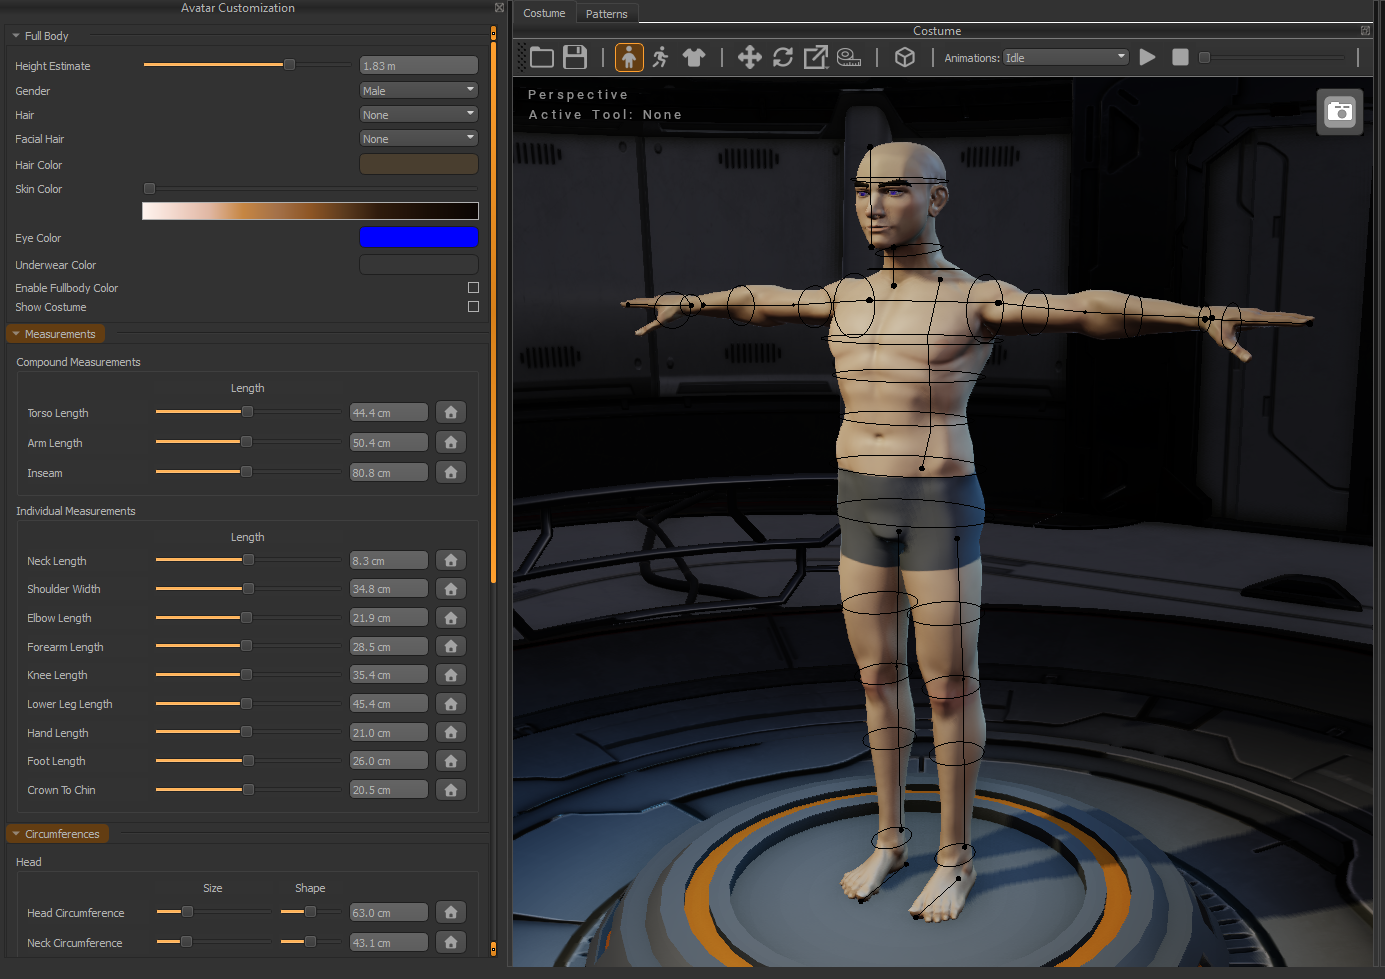
Task: Pick the Underwear Color swatch
Action: (418, 264)
